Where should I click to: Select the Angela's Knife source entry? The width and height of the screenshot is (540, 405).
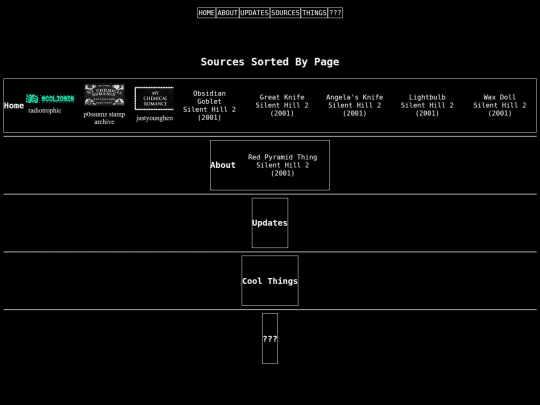[x=354, y=105]
